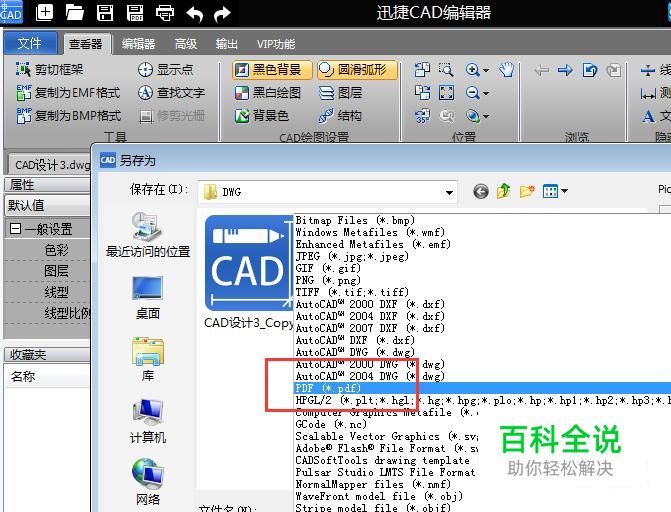The height and width of the screenshot is (512, 671).
Task: Switch to the 查看器 tab
Action: [86, 44]
